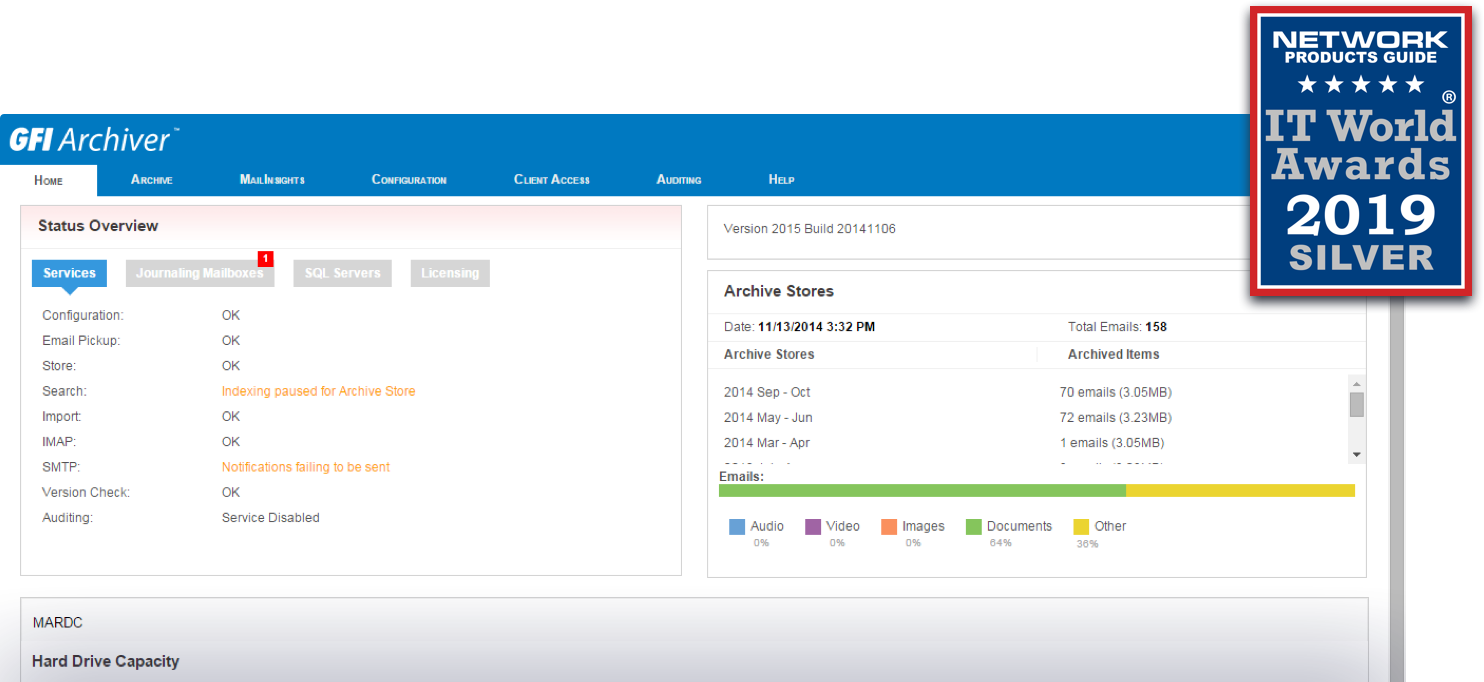Click the green Documents legend swatch
This screenshot has height=682, width=1484.
(x=973, y=527)
